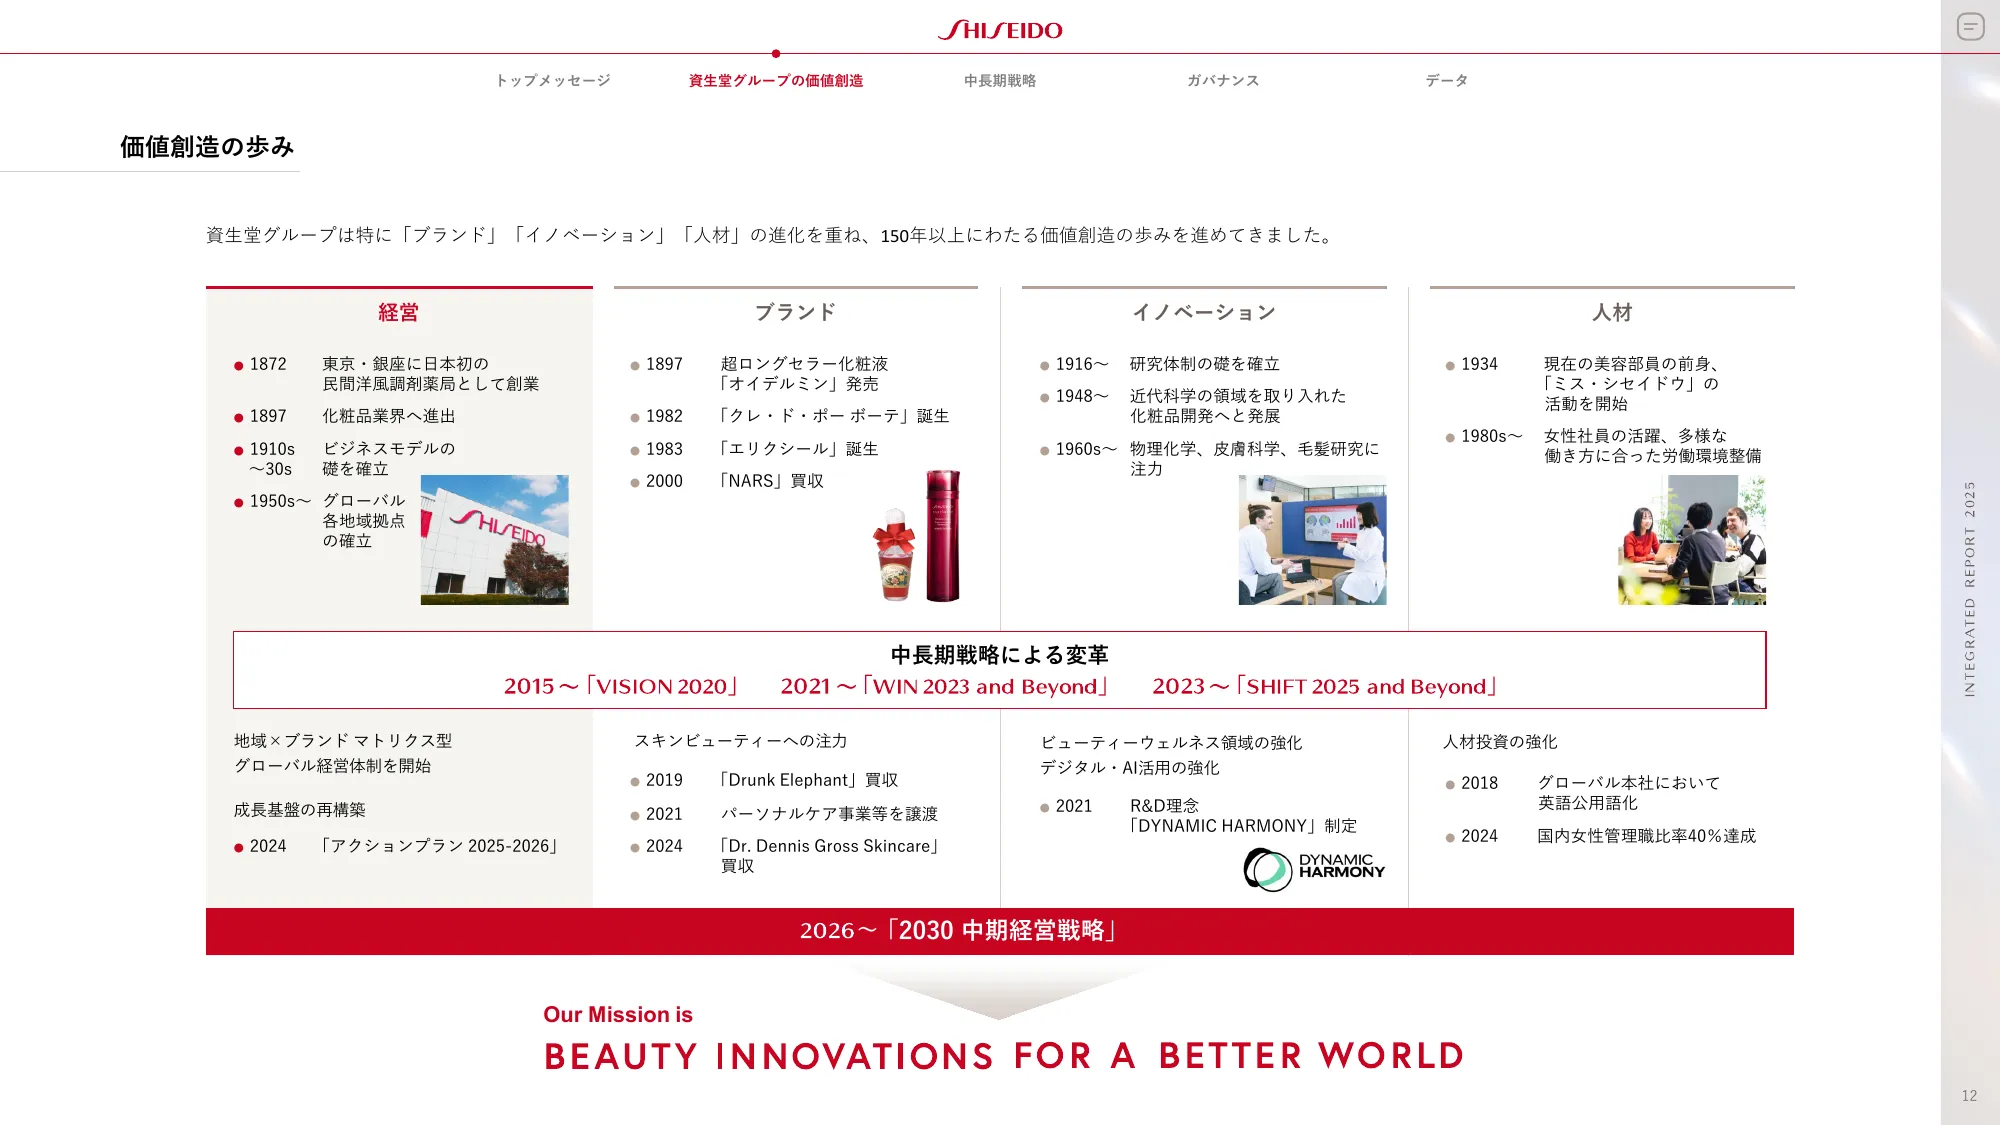Click 2023～「SHIFT 2025 and Beyond」 text
This screenshot has height=1125, width=2000.
pyautogui.click(x=1325, y=687)
